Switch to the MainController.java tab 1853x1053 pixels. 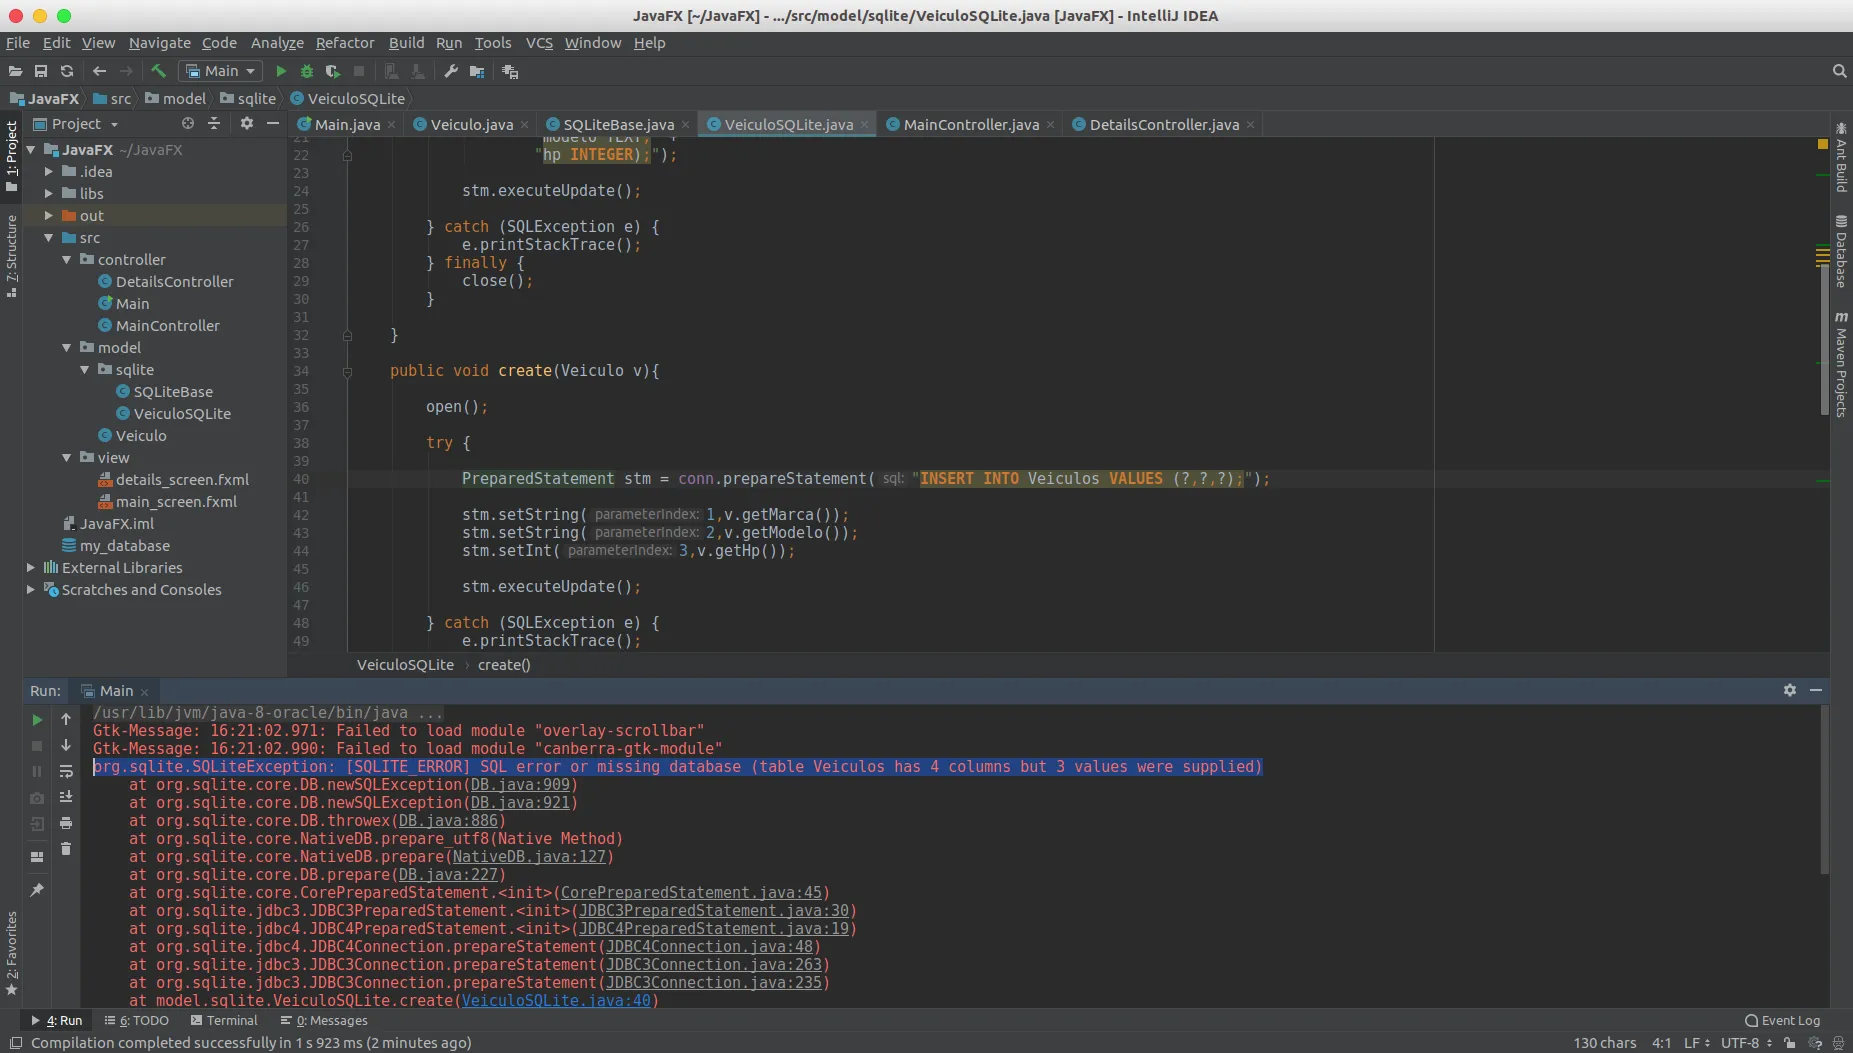(970, 125)
